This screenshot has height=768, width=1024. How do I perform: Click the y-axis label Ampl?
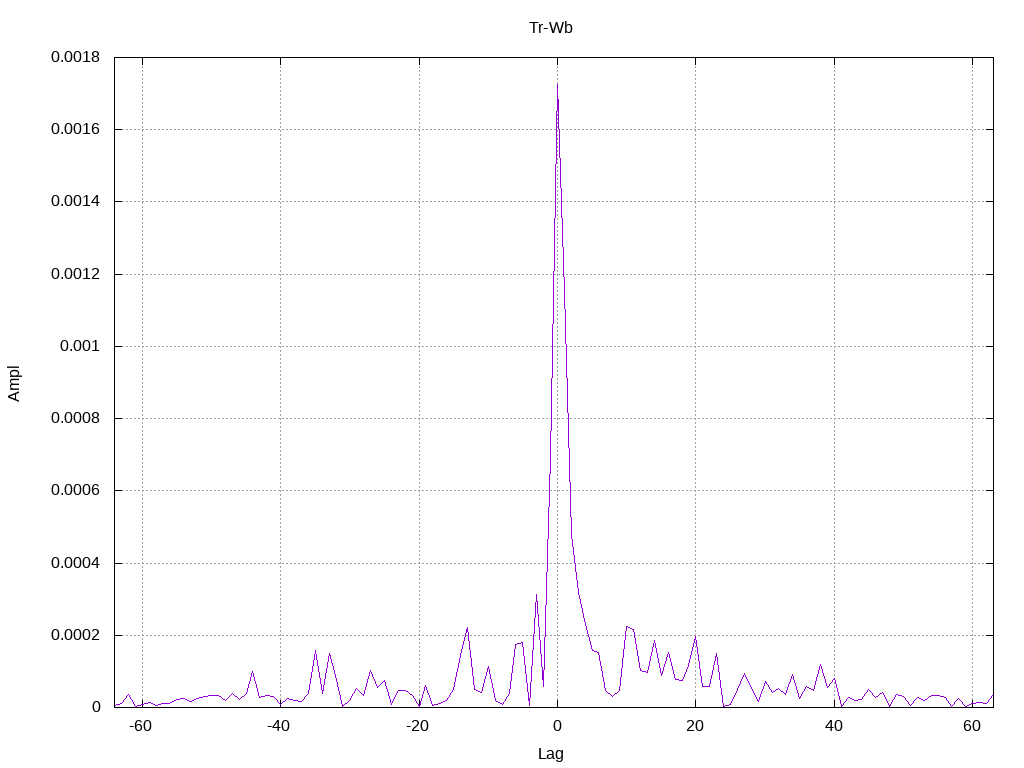(x=14, y=383)
